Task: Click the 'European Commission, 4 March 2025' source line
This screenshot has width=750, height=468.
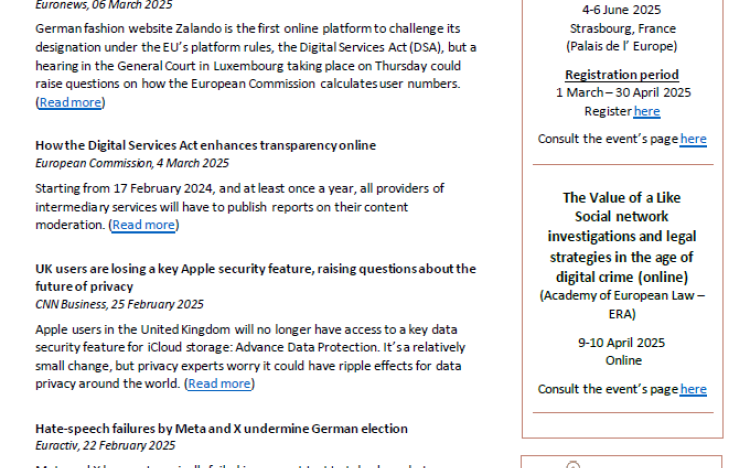Action: (131, 163)
